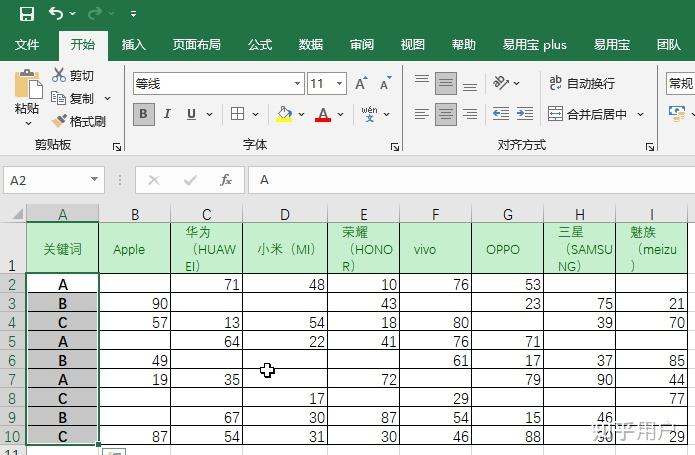The width and height of the screenshot is (695, 455).
Task: Click the decrease indent icon
Action: (501, 114)
